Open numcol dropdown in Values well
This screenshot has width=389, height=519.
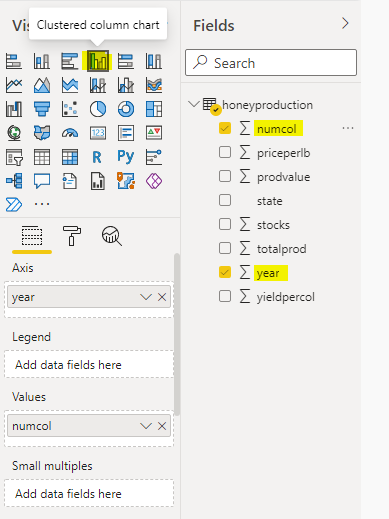pos(146,426)
